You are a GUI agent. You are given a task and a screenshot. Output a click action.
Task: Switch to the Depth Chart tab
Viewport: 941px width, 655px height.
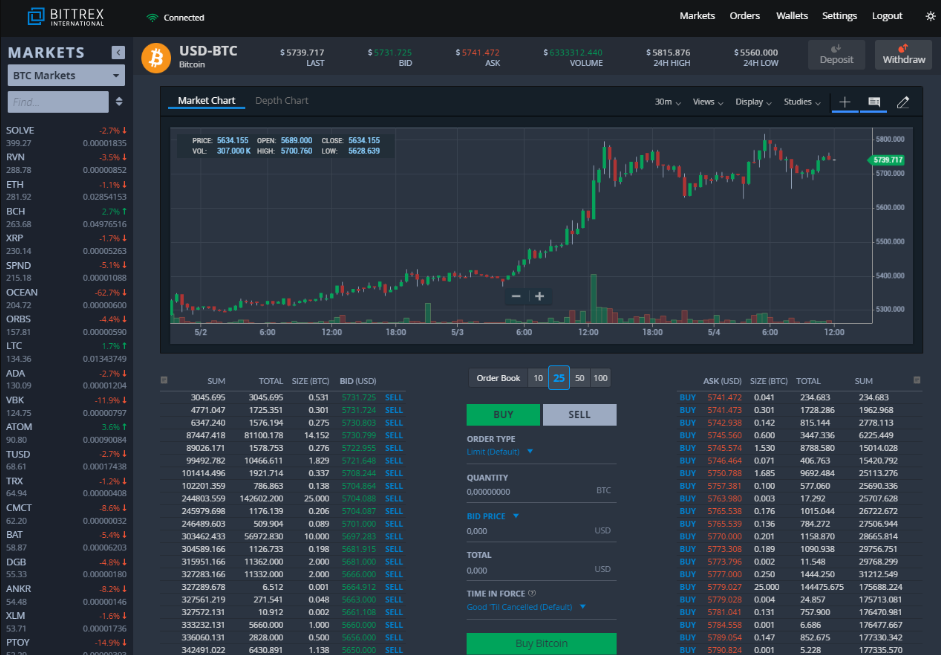pyautogui.click(x=281, y=100)
